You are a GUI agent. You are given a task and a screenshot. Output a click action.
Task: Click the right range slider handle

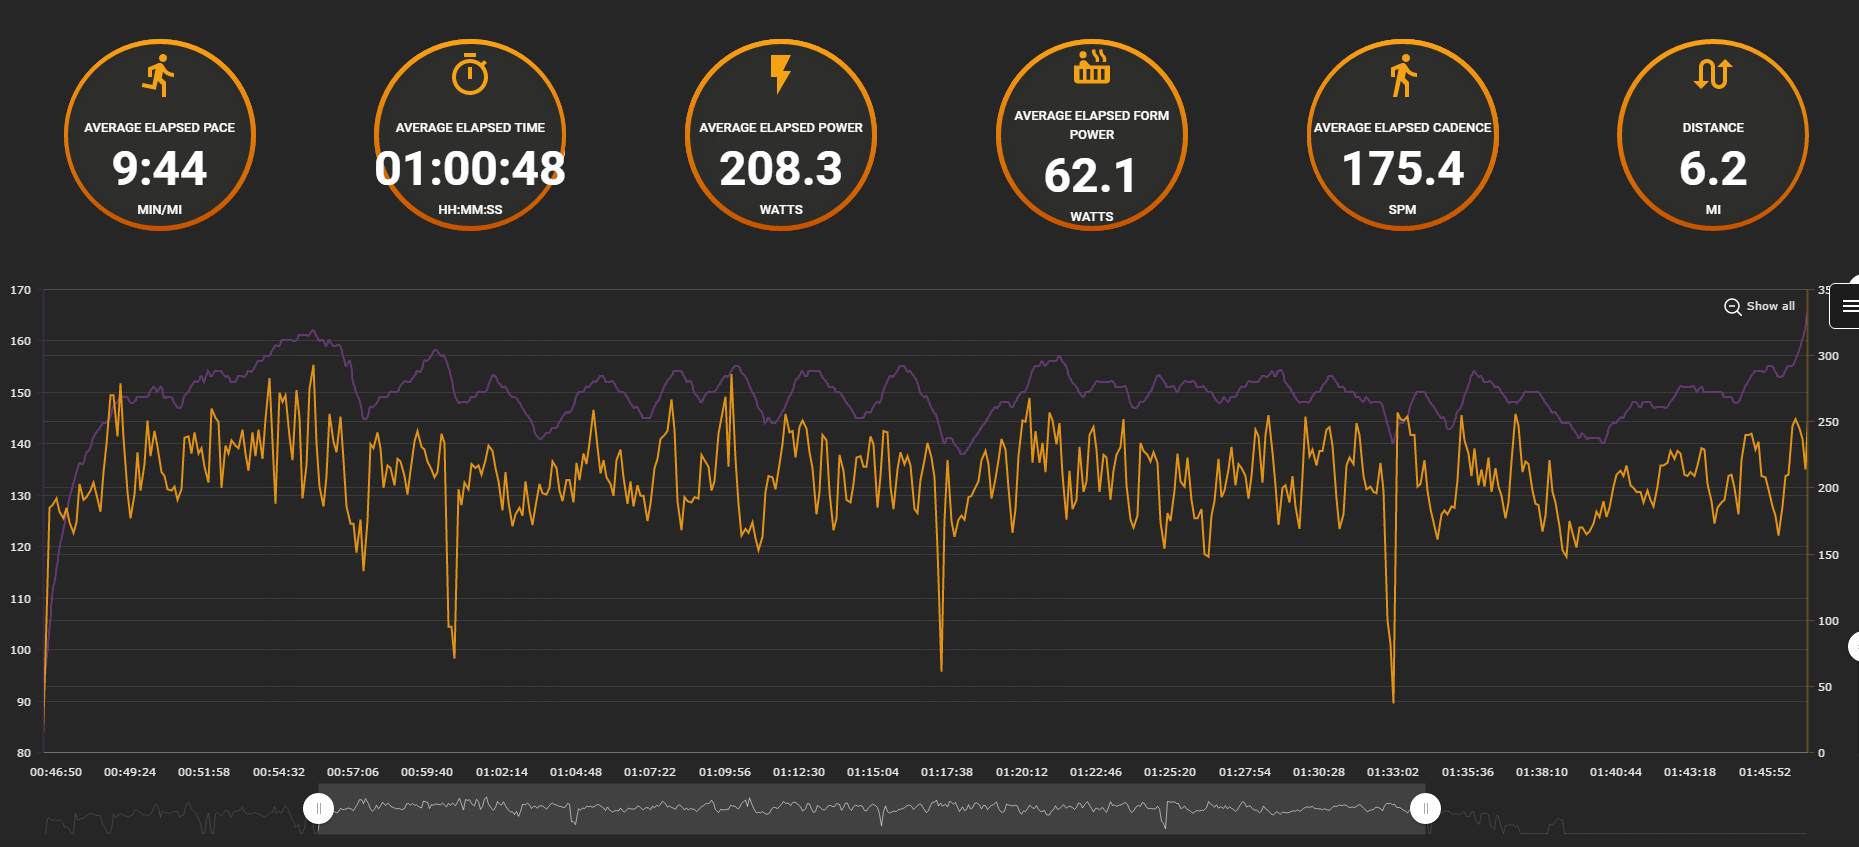point(1426,808)
